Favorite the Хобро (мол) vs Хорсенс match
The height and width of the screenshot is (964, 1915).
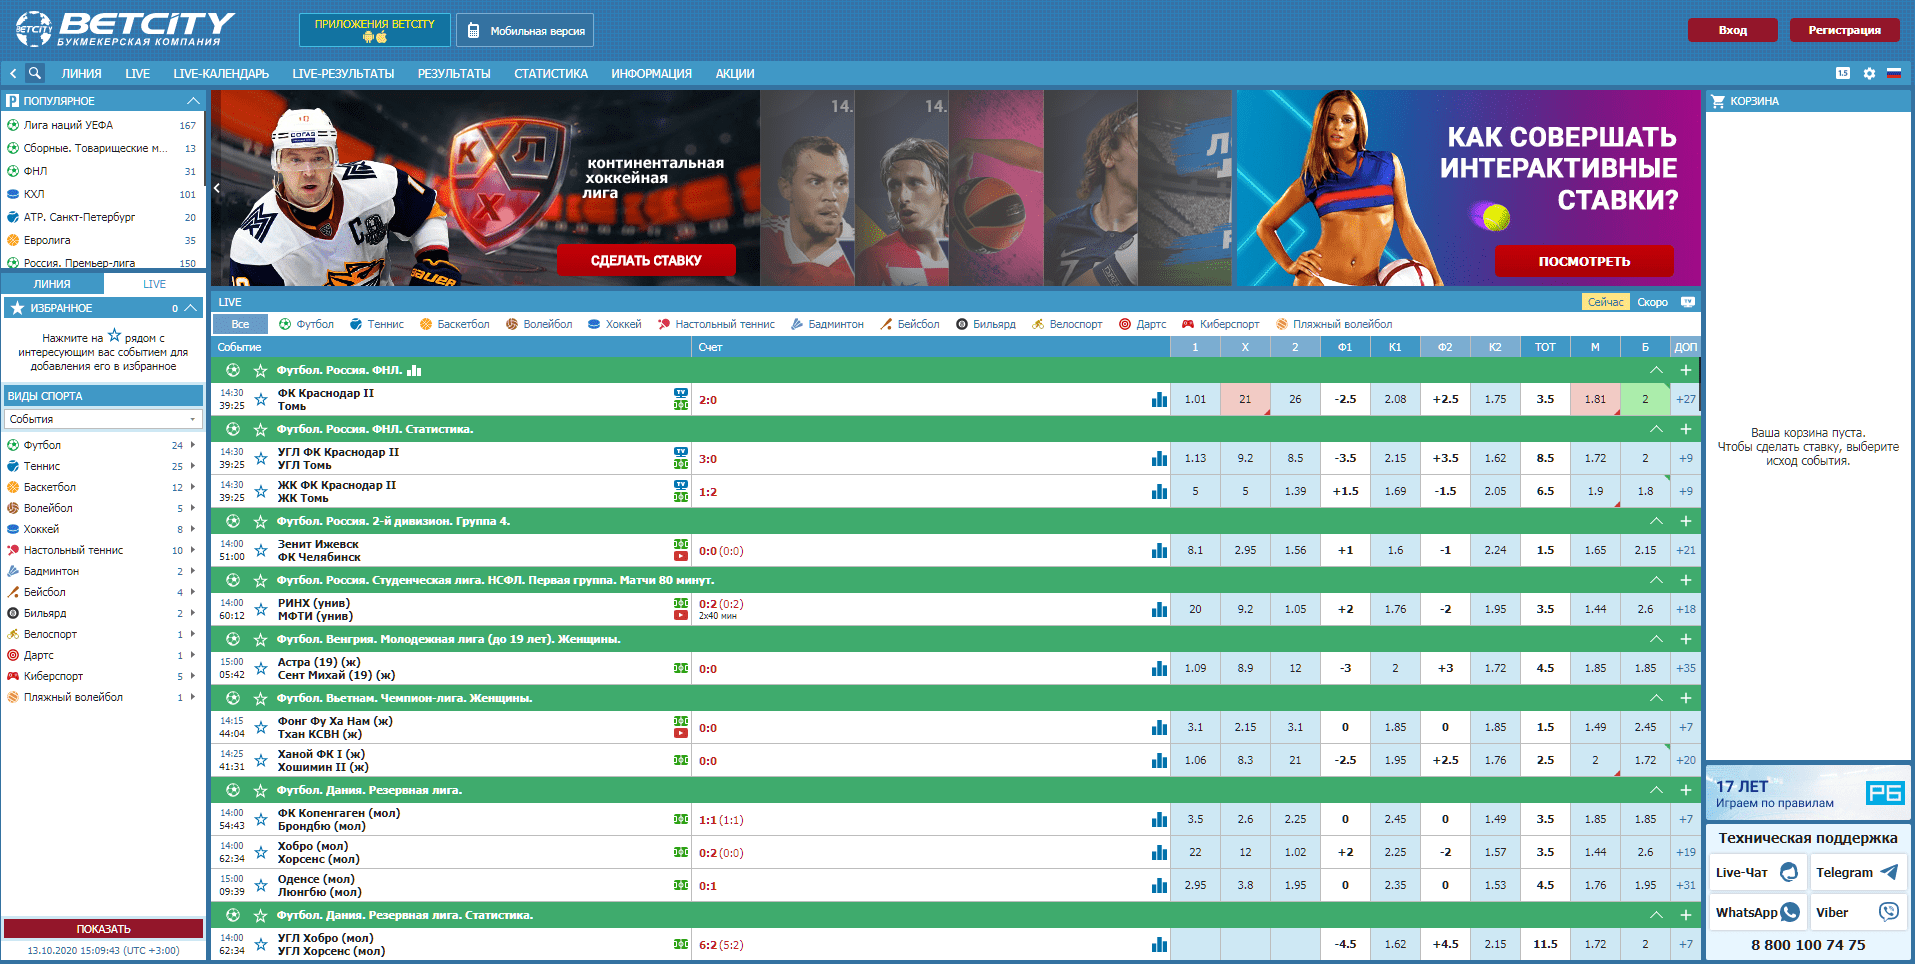pyautogui.click(x=260, y=852)
